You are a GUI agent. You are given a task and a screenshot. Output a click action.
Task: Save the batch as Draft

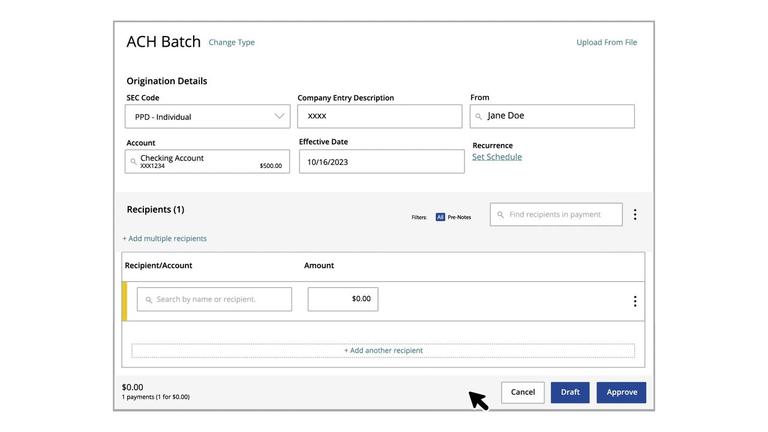pyautogui.click(x=570, y=392)
